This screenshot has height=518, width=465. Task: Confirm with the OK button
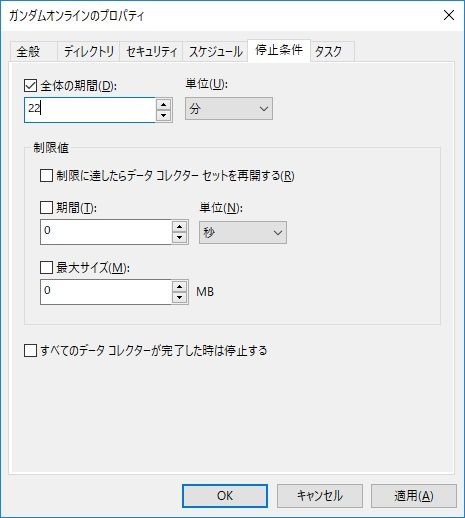coord(225,496)
